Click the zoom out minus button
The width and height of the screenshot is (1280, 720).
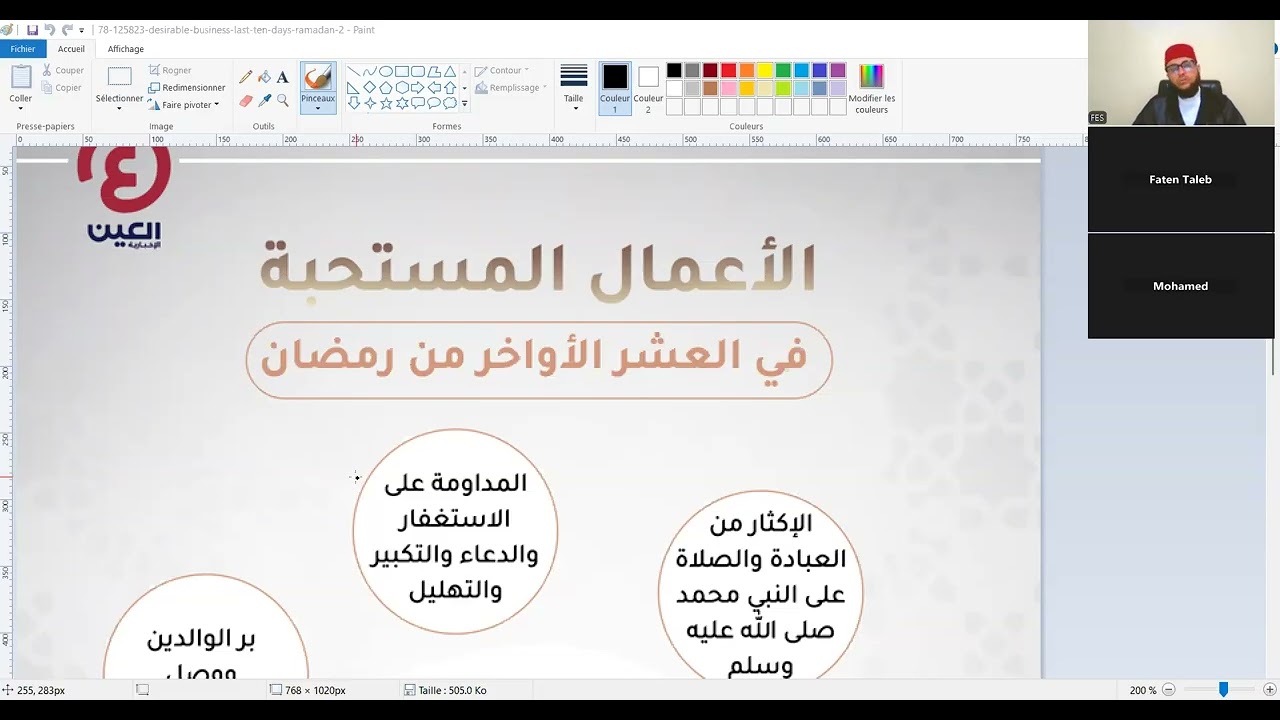[x=1168, y=690]
